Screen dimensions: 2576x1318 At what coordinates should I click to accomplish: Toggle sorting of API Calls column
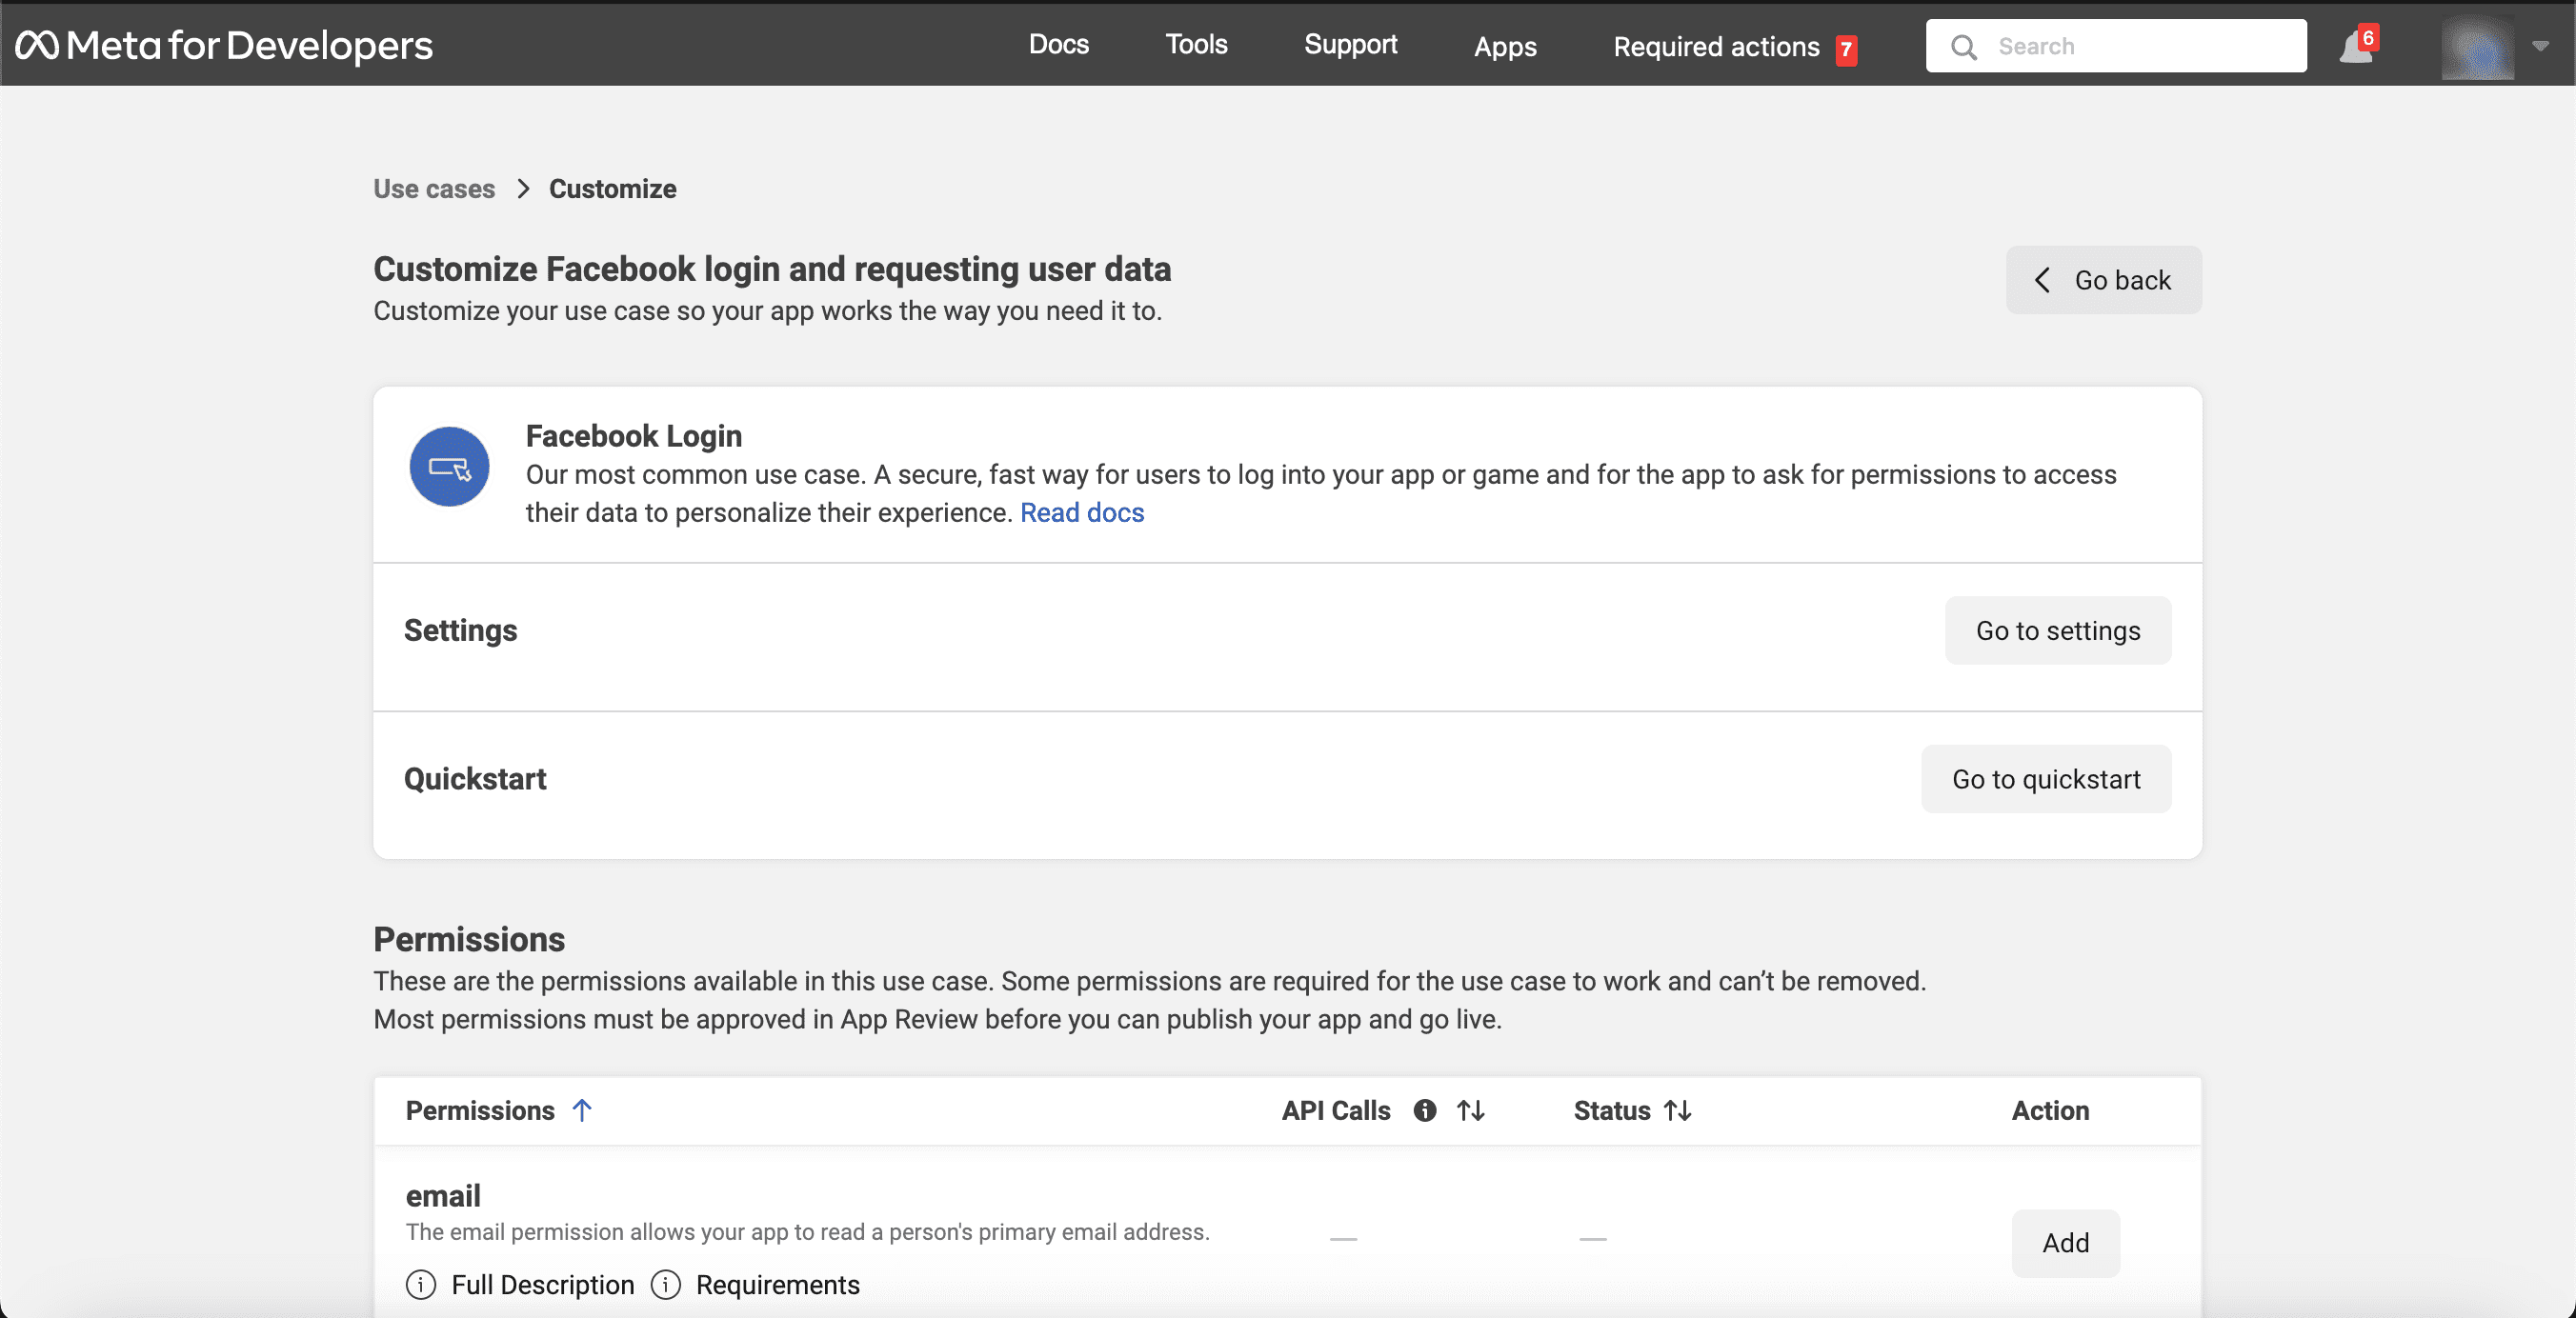pyautogui.click(x=1470, y=1111)
